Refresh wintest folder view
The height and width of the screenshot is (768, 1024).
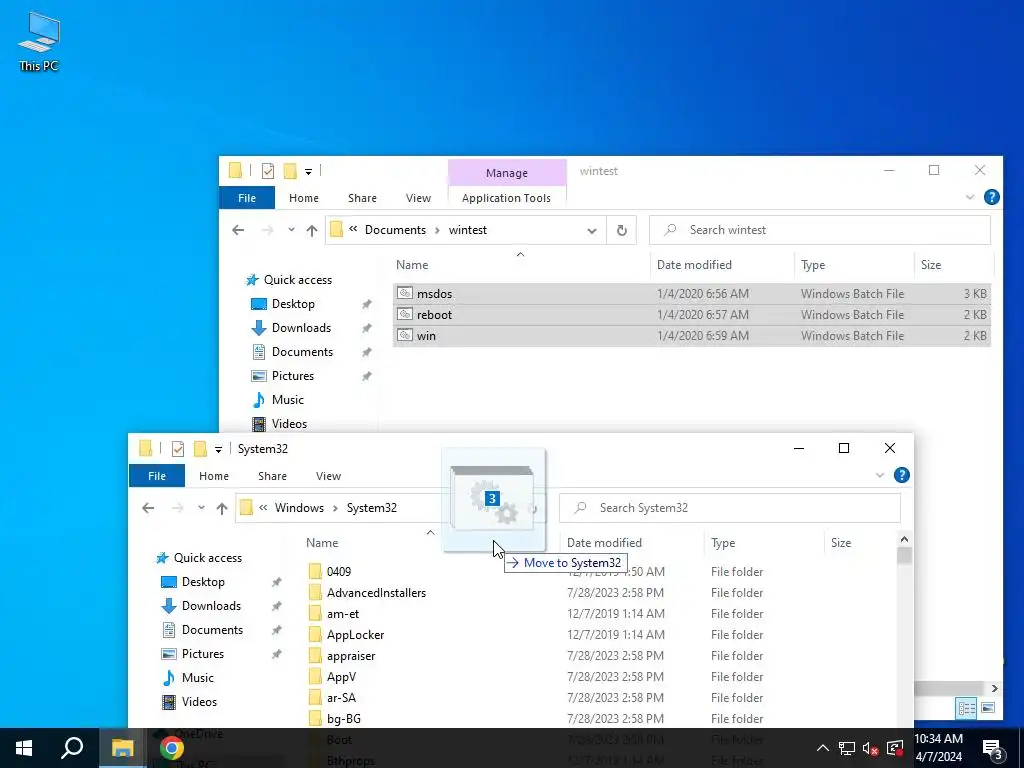tap(622, 230)
